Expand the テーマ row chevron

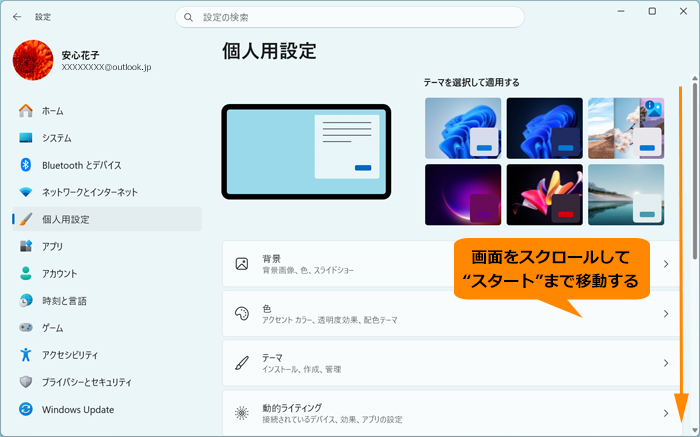point(666,363)
